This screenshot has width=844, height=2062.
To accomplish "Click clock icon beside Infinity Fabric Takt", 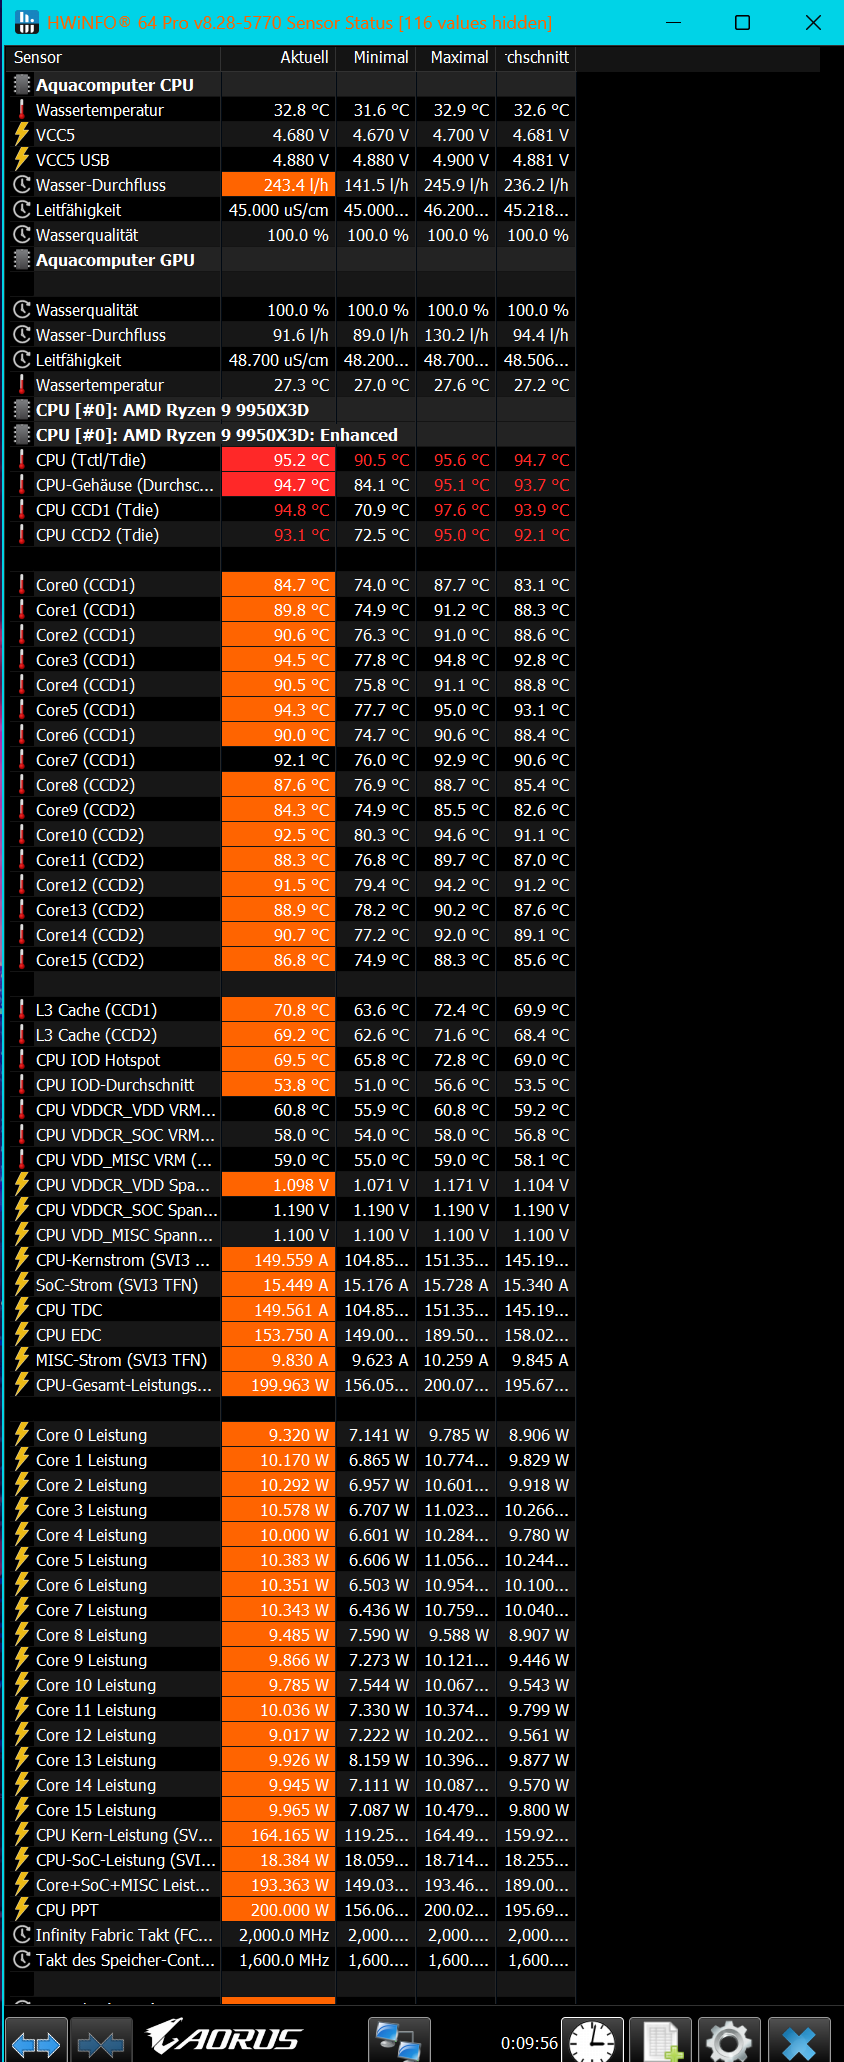I will [22, 1935].
